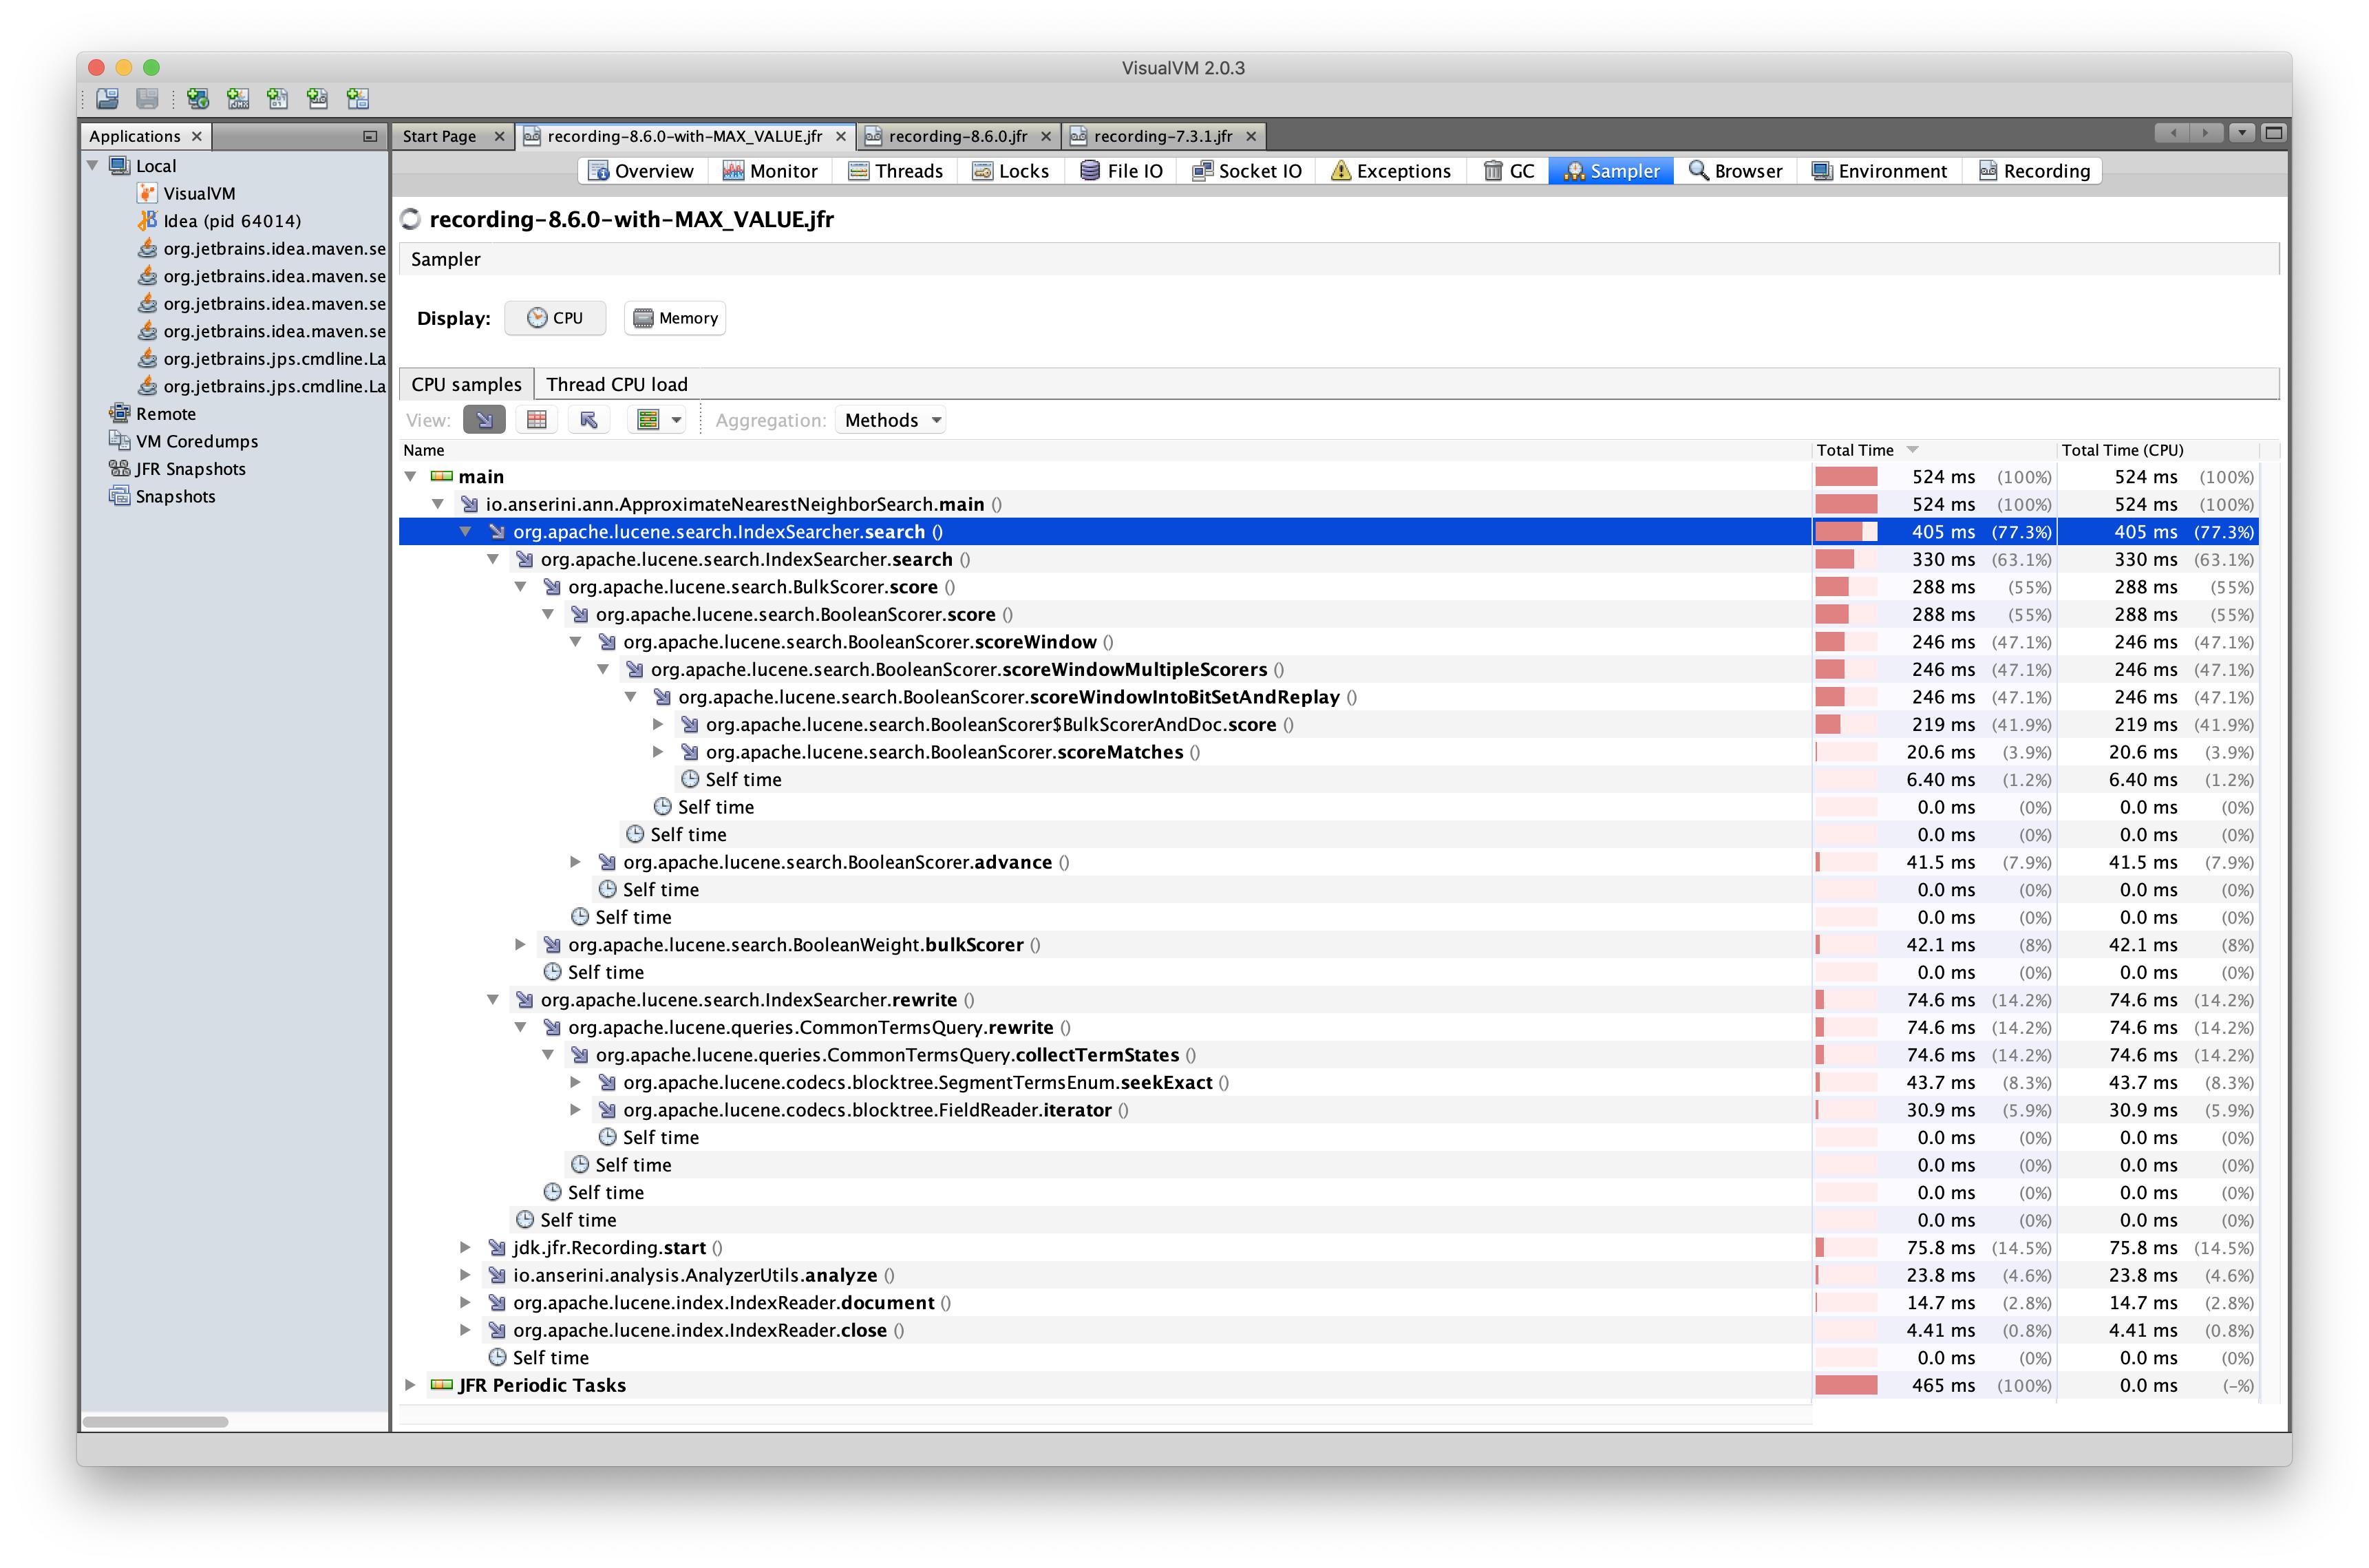Click the minimize Applications panel icon
2369x1568 pixels.
[370, 136]
